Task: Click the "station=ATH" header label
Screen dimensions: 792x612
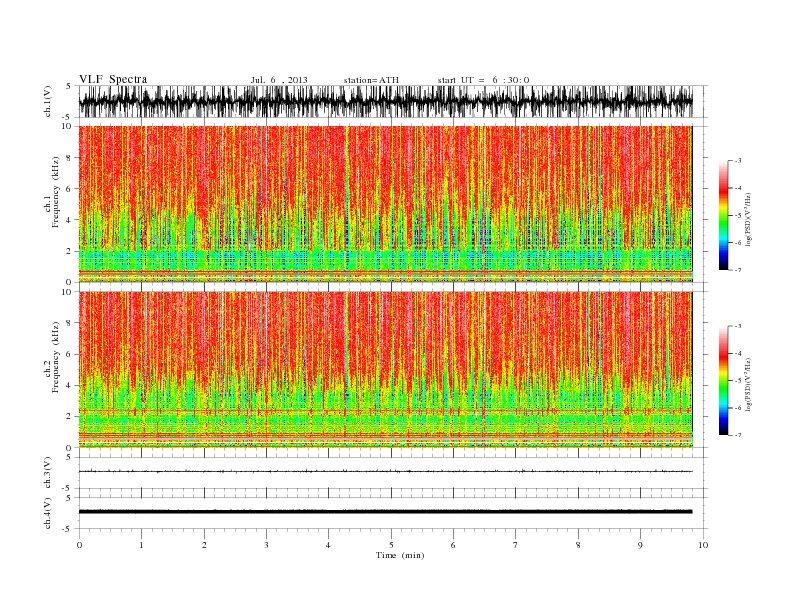Action: coord(371,80)
